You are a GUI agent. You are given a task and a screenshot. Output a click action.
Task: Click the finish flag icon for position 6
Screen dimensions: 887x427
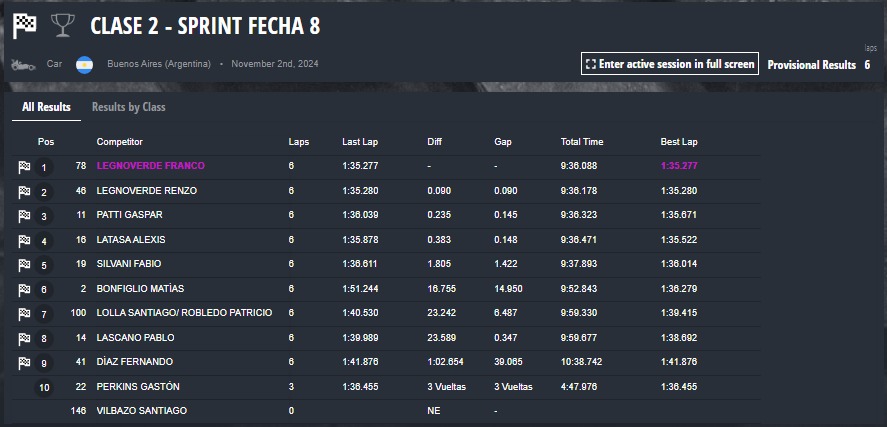24,290
